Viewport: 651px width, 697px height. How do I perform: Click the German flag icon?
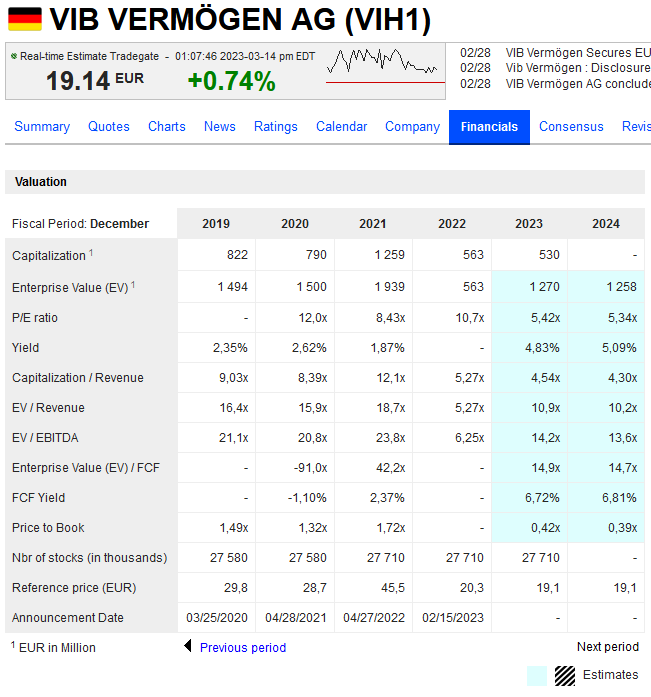coord(25,18)
